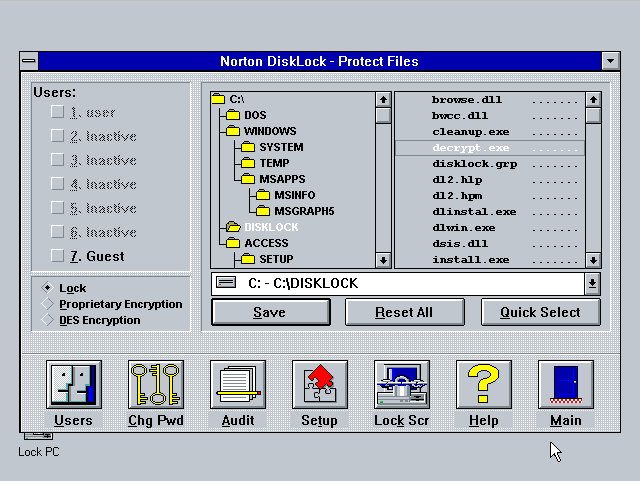Click the Lock Scr computer icon

pos(402,384)
